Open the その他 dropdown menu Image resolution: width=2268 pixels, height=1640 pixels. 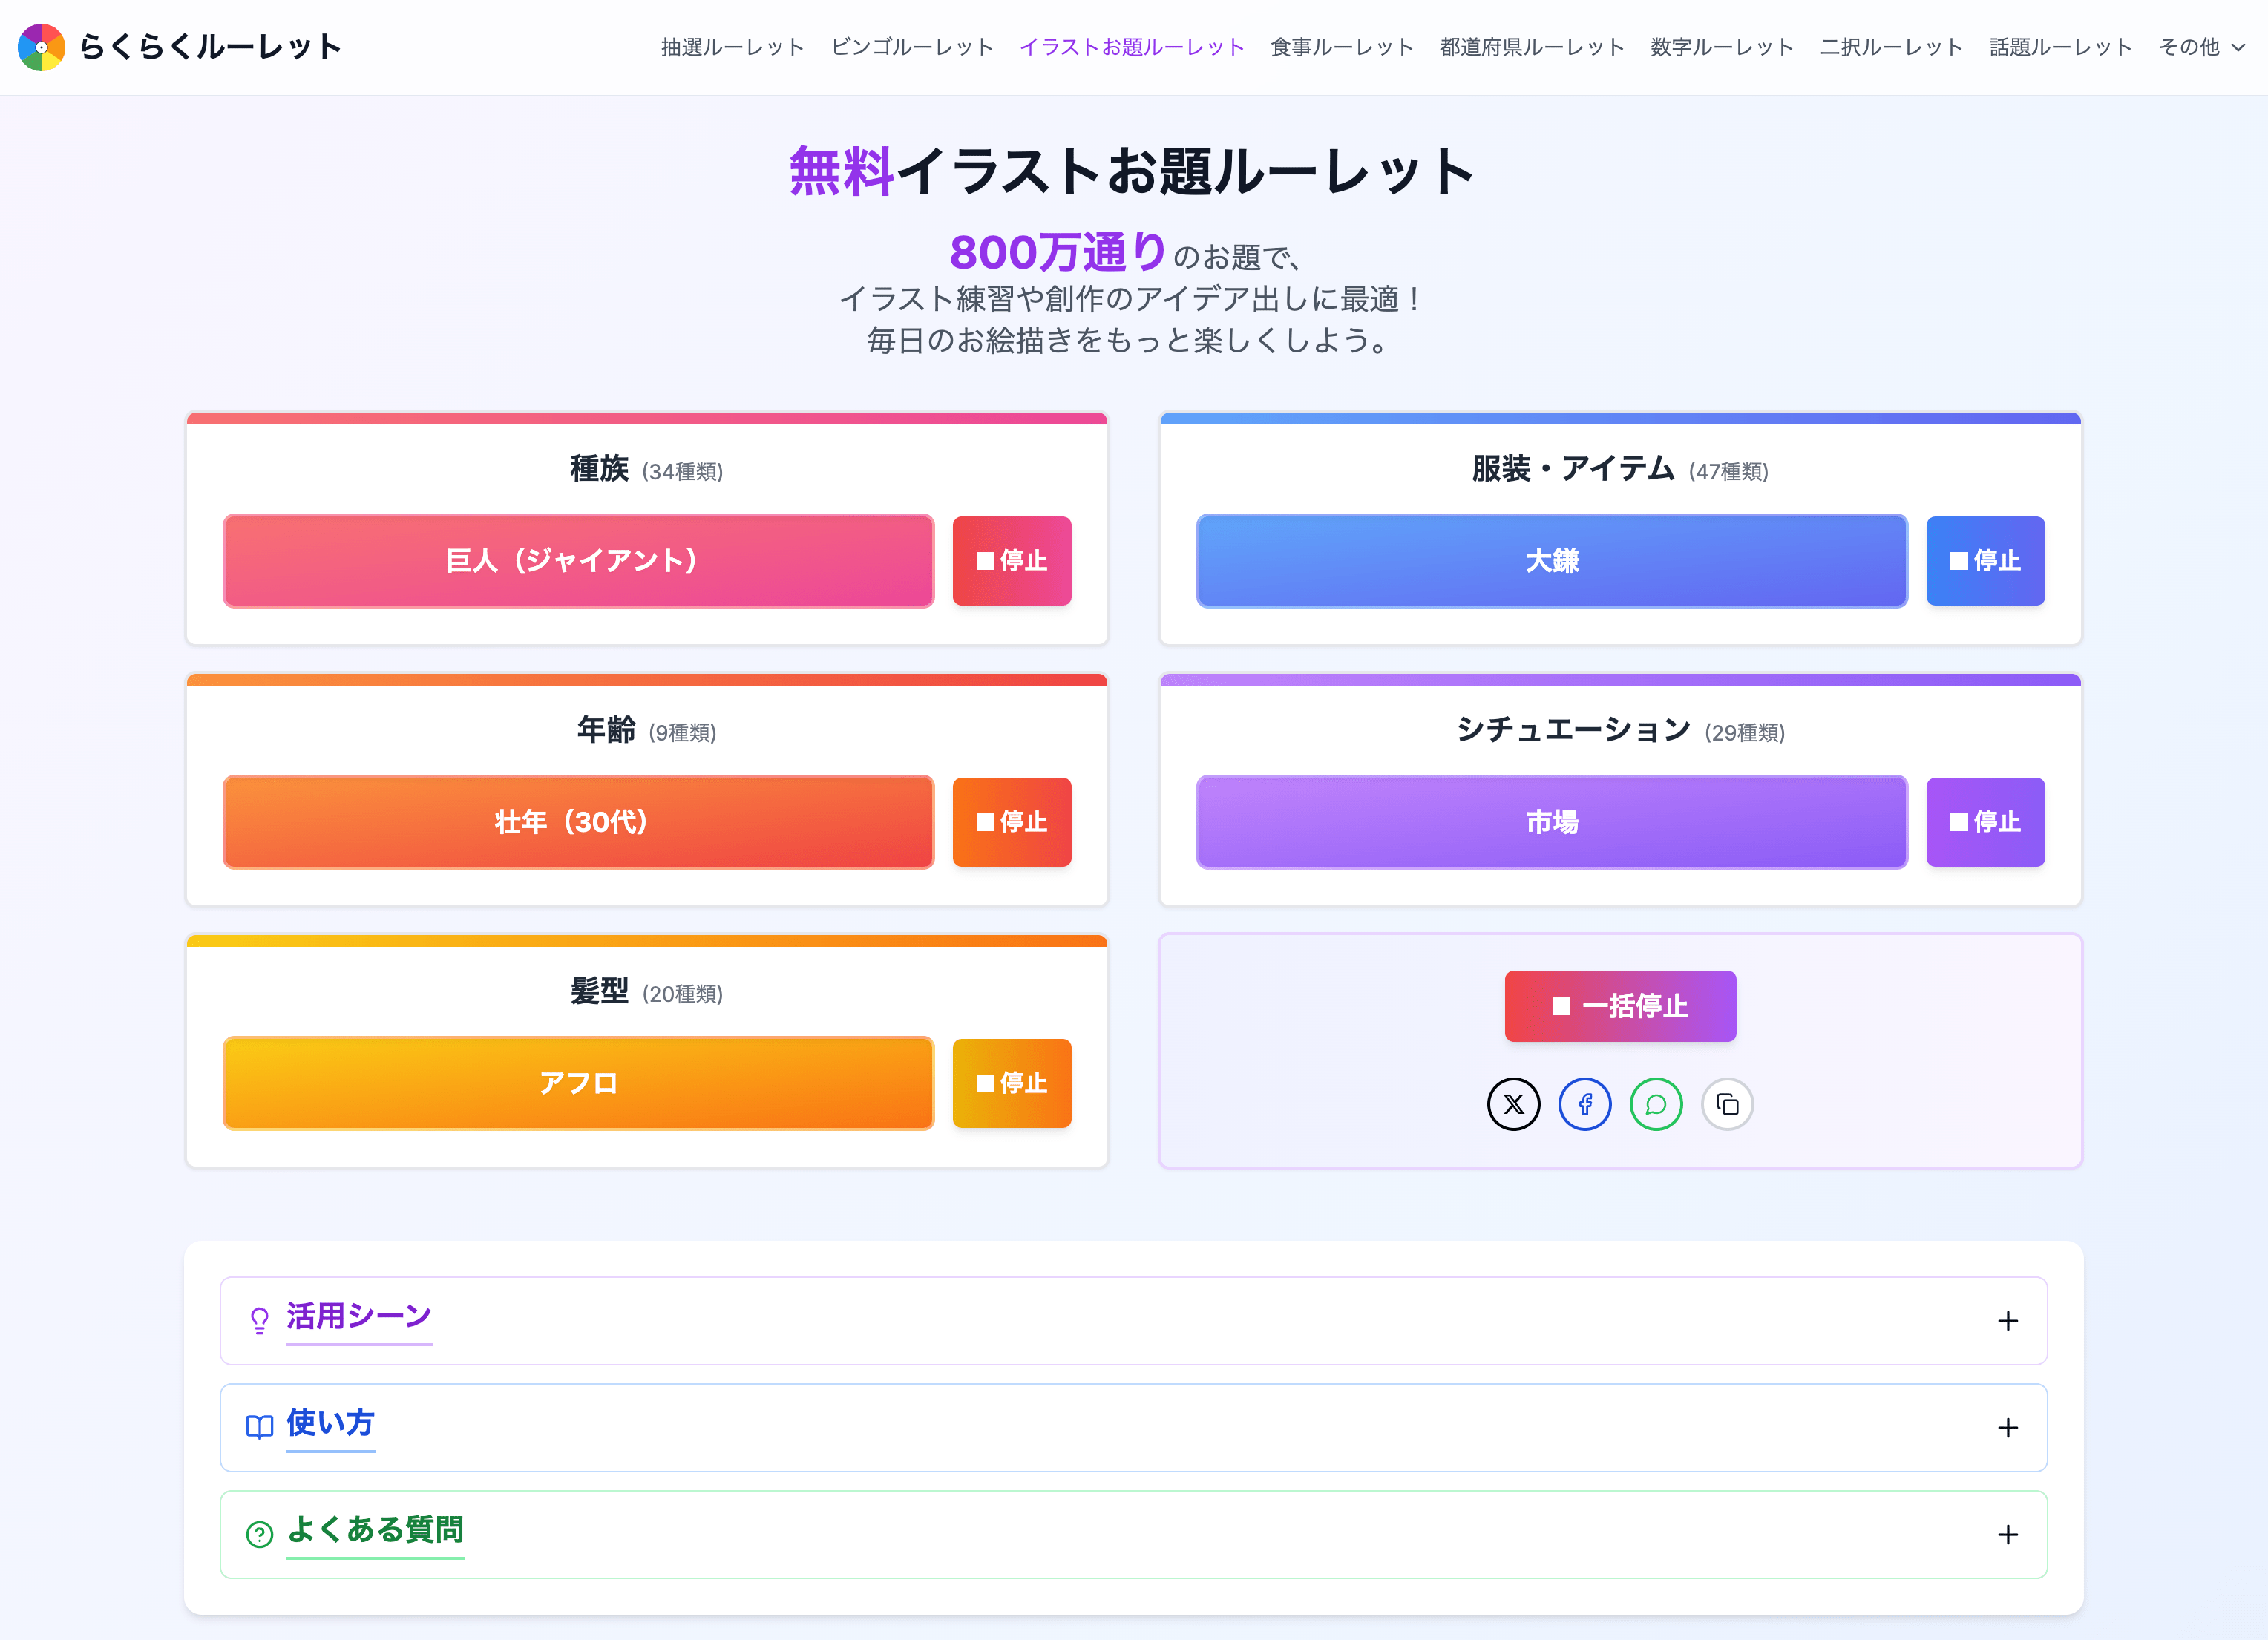(2201, 47)
